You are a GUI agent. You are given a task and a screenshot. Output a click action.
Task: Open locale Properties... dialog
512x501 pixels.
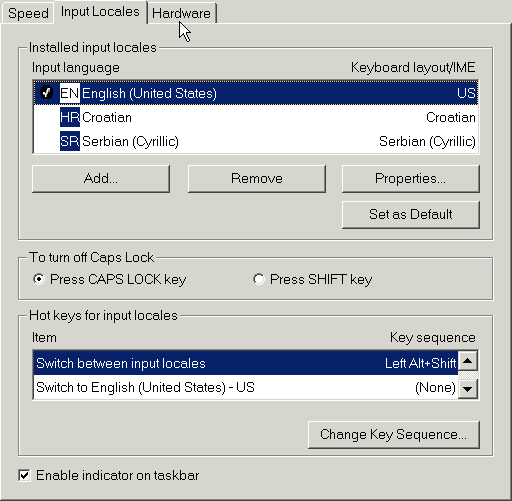coord(411,178)
